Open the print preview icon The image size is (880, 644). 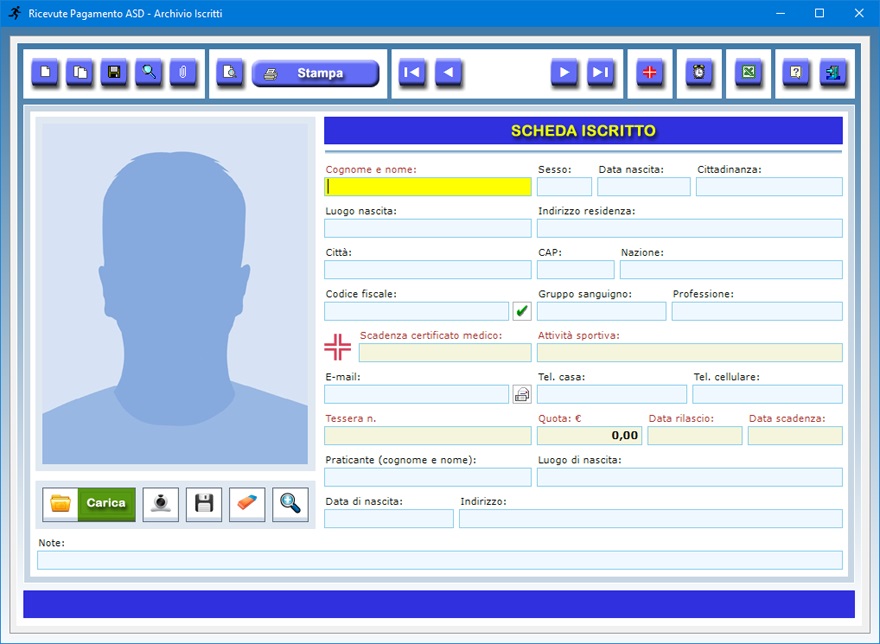coord(230,72)
